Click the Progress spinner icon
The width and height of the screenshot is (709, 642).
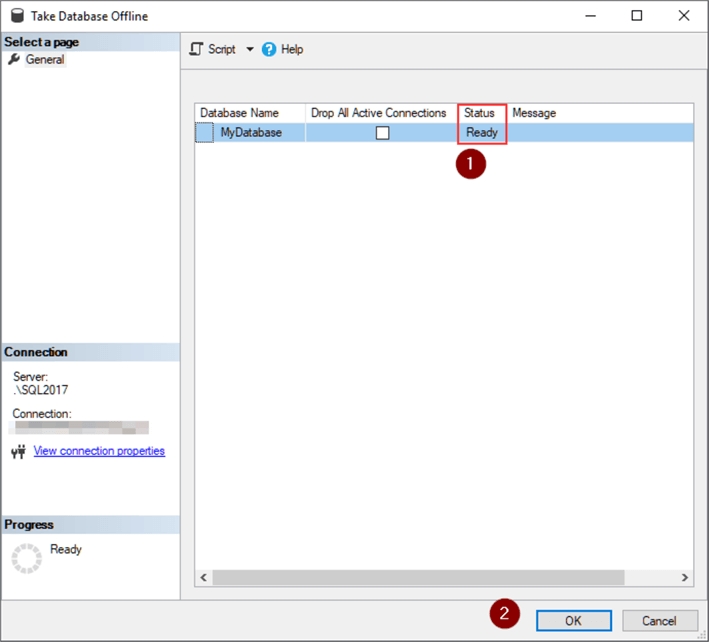27,558
